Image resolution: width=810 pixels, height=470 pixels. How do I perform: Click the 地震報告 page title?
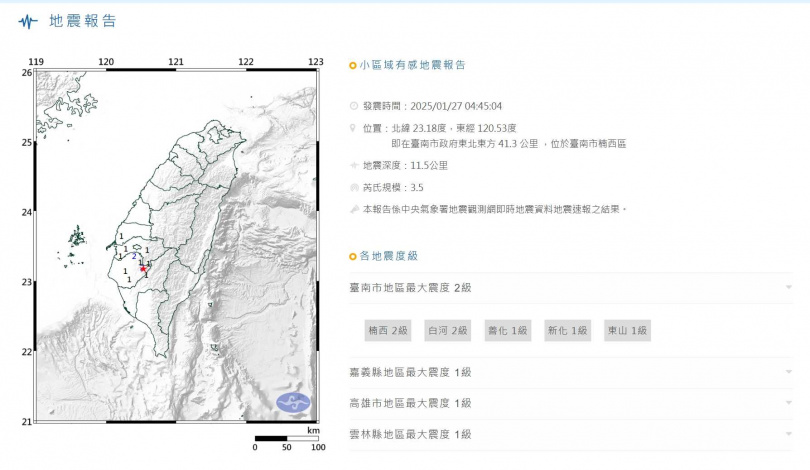(83, 21)
